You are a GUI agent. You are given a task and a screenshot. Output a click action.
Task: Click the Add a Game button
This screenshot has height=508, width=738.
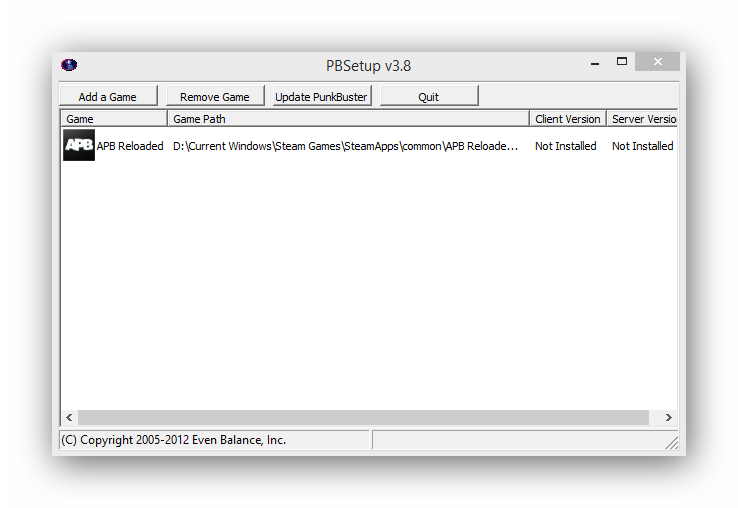tap(108, 97)
